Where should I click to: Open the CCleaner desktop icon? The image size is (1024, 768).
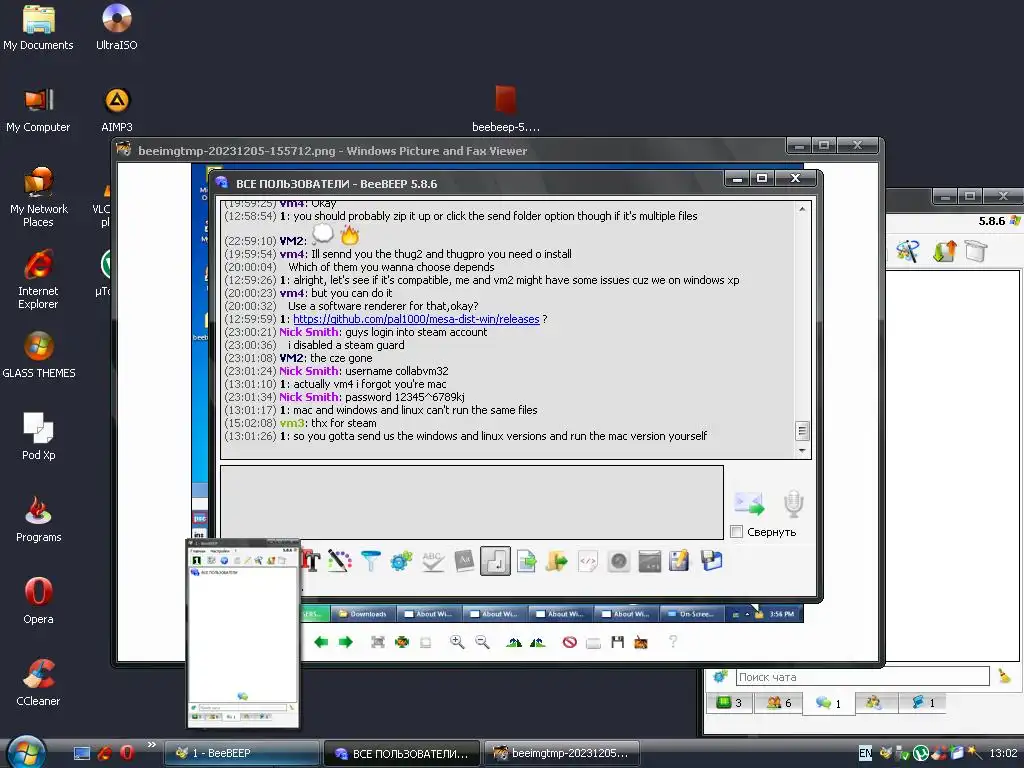38,682
